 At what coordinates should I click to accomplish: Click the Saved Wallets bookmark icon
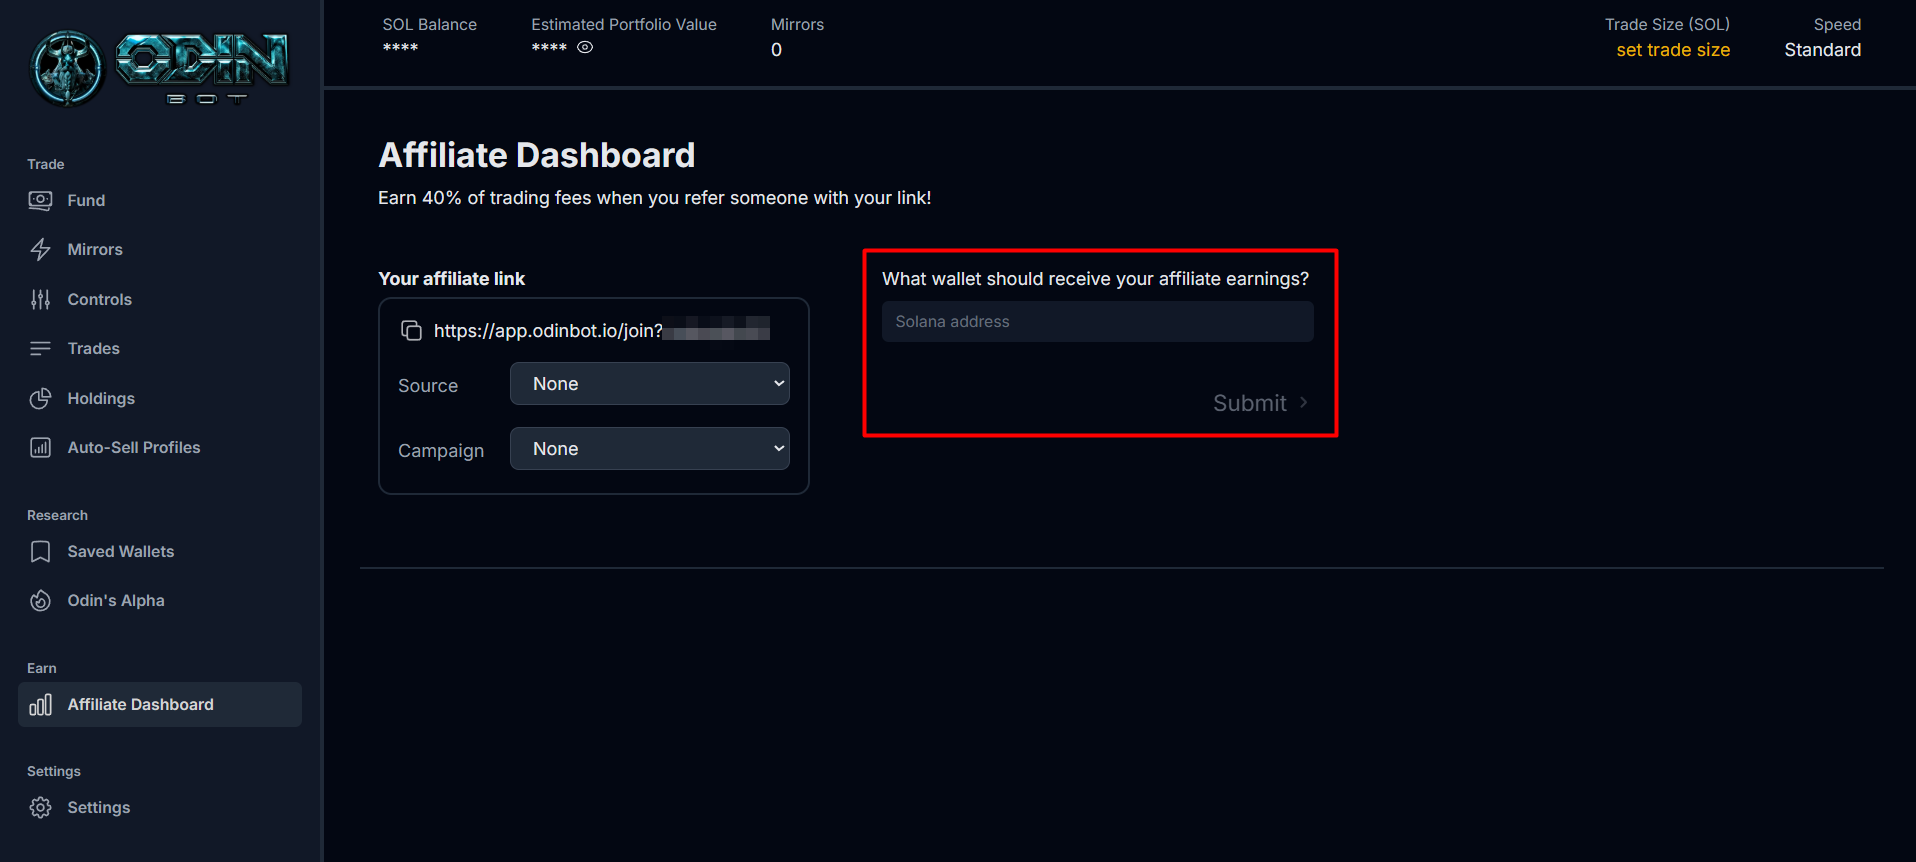pos(40,552)
